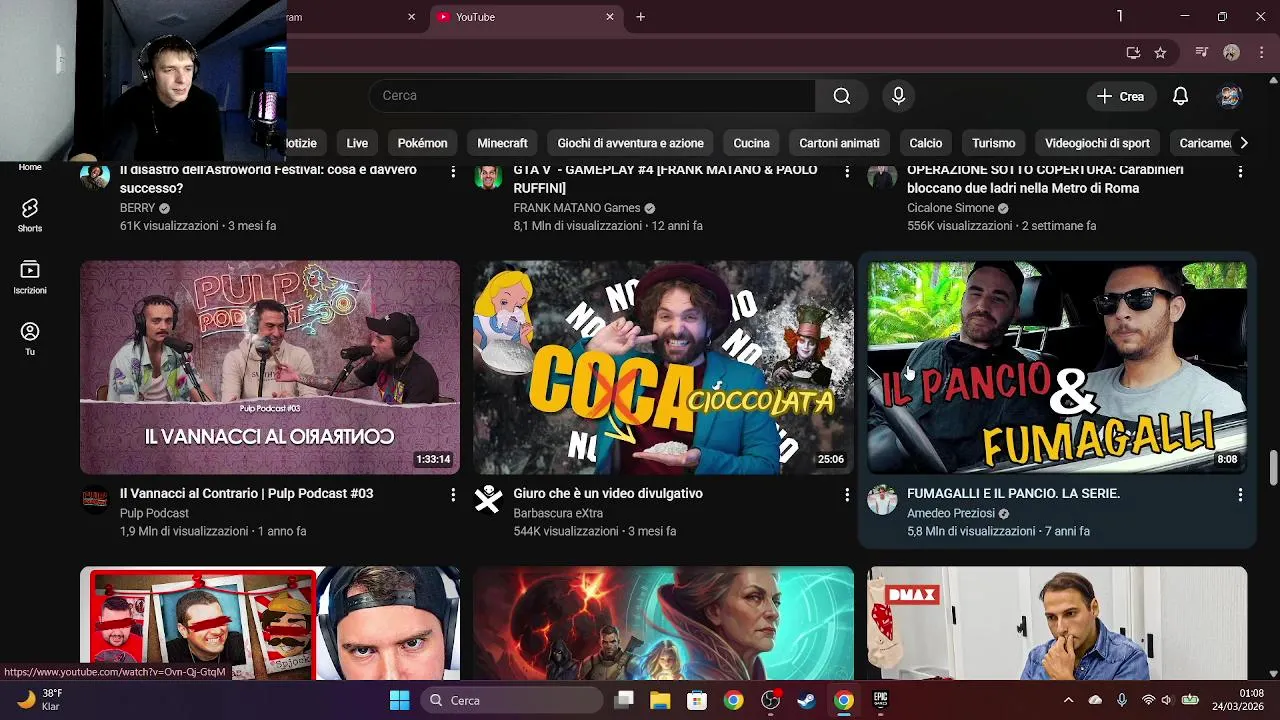Image resolution: width=1280 pixels, height=720 pixels.
Task: Open the notifications bell
Action: pos(1181,96)
